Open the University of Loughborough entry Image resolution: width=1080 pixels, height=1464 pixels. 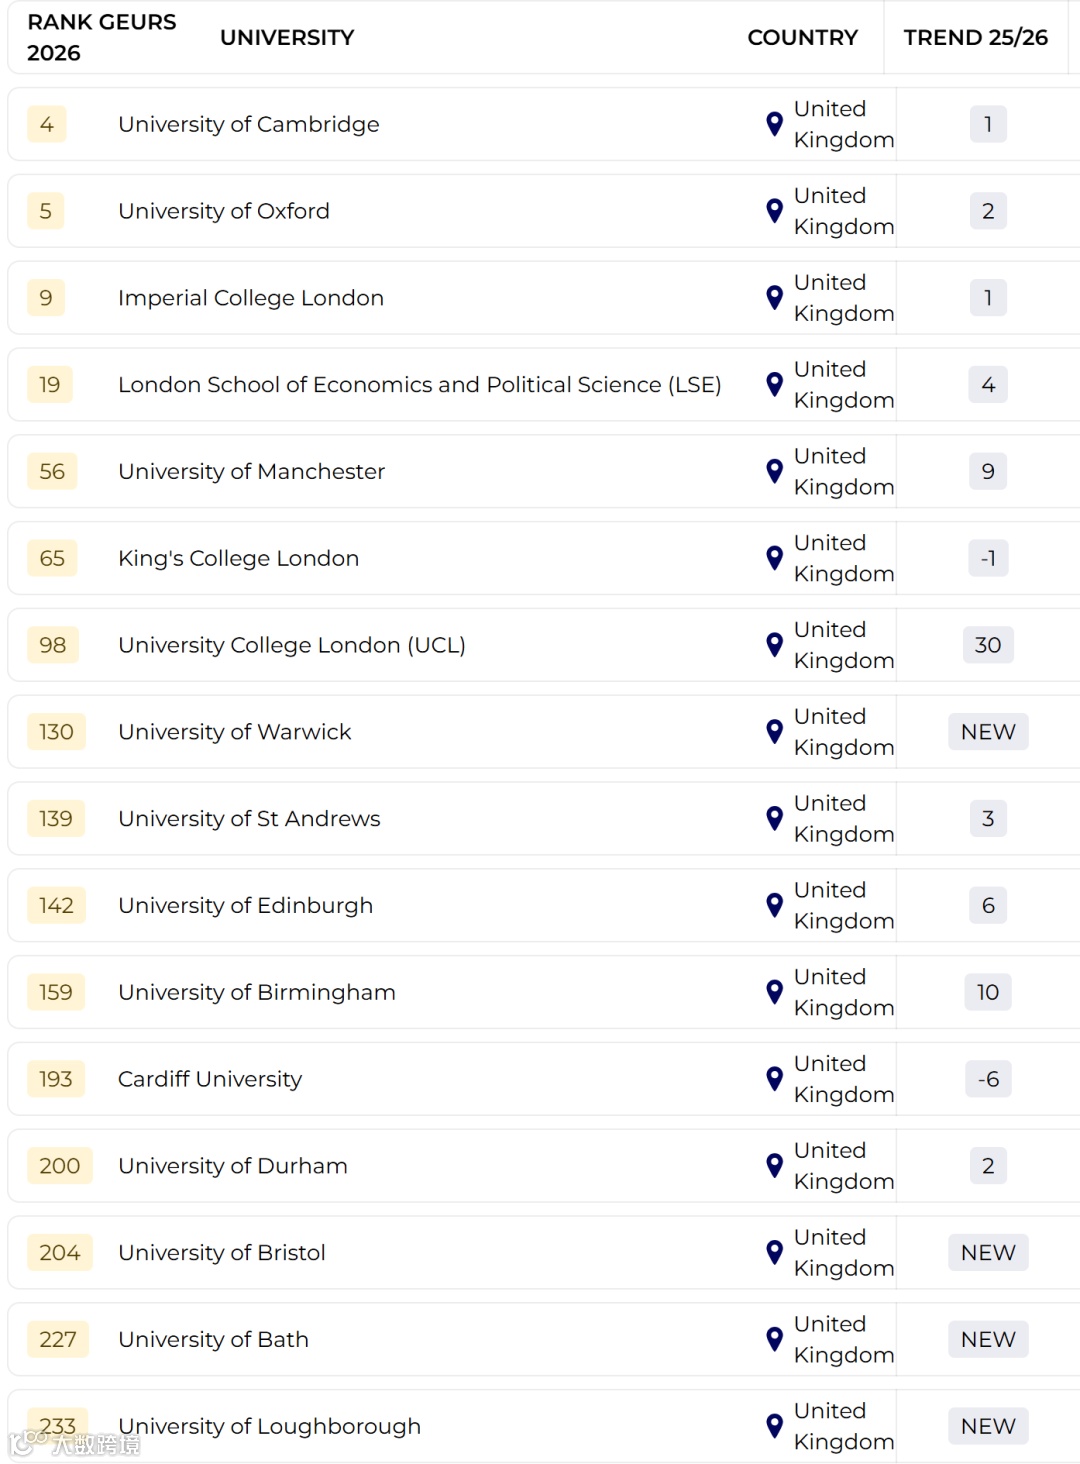[x=269, y=1426]
